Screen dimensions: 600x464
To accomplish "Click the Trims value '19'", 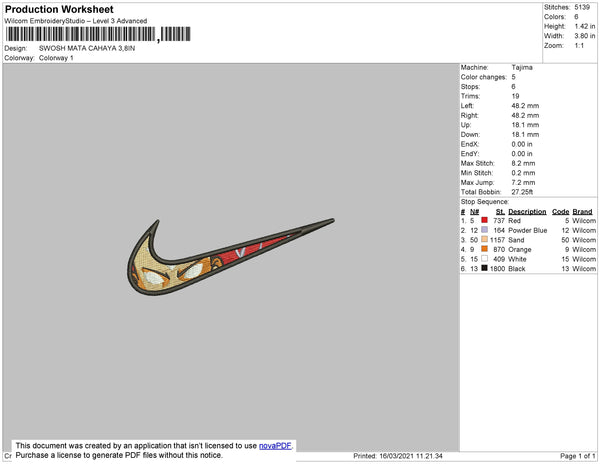I will coord(515,96).
